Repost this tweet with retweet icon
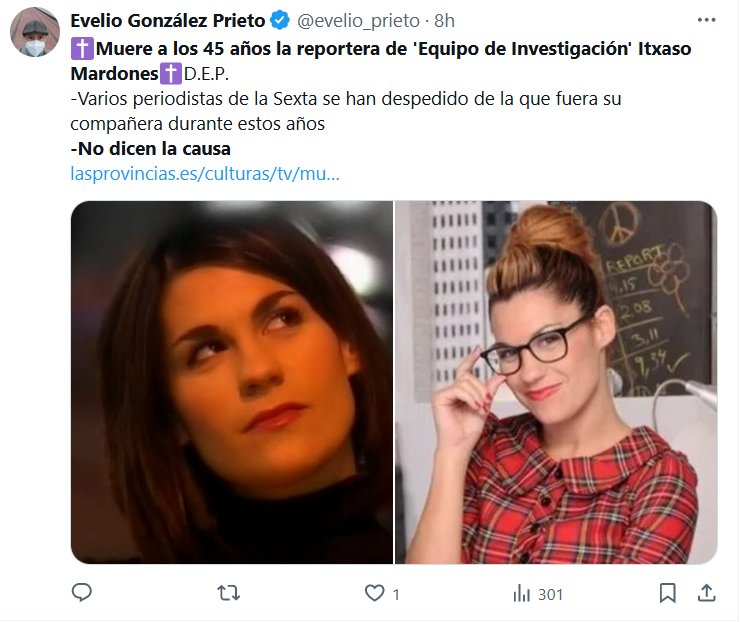Image resolution: width=740 pixels, height=622 pixels. coord(228,593)
